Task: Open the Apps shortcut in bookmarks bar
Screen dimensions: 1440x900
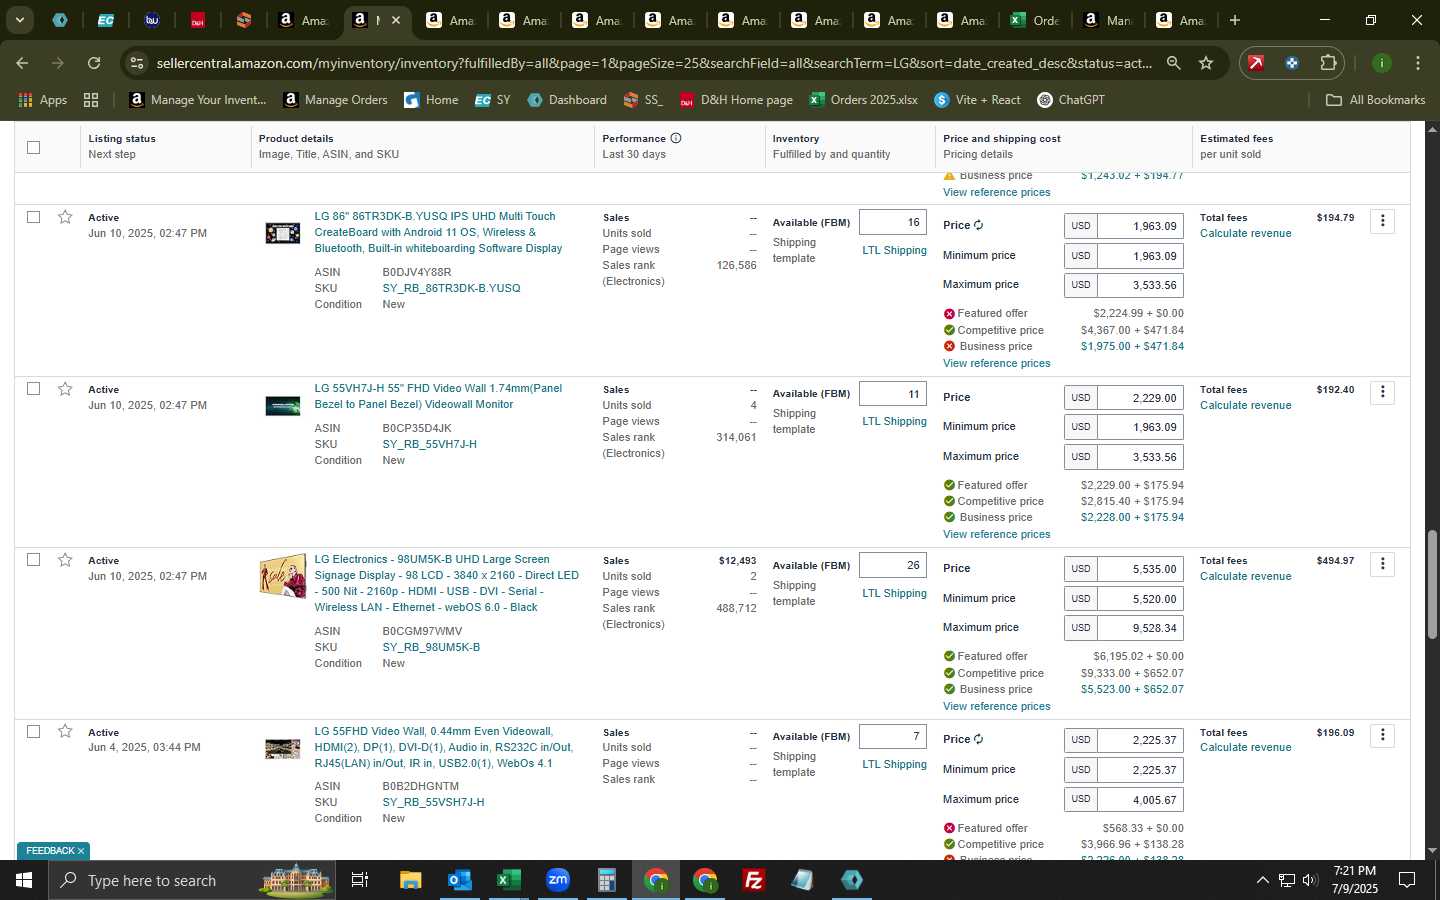Action: 43,100
